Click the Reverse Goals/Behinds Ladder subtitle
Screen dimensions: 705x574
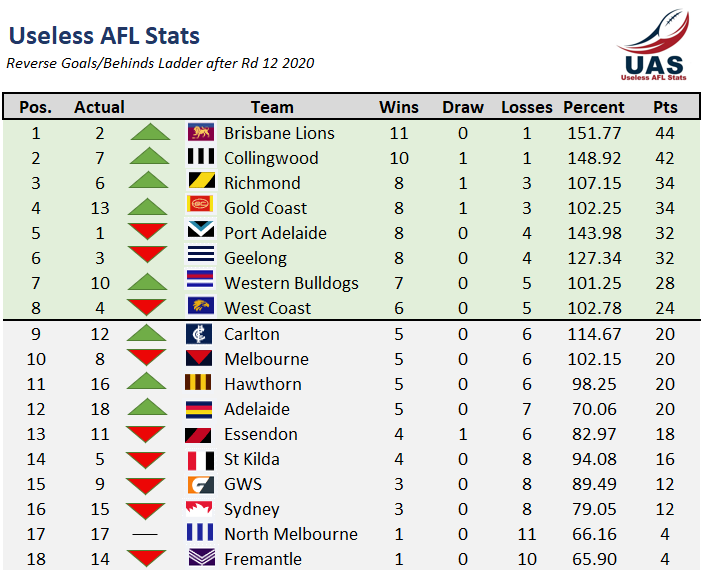click(x=161, y=63)
